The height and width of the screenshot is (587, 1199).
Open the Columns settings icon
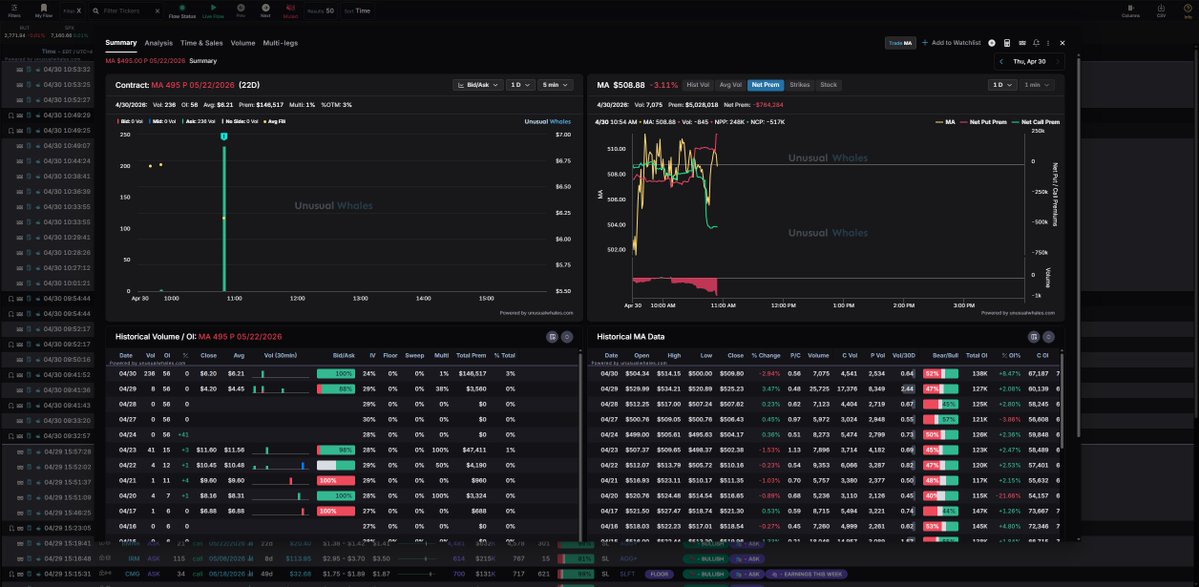[1130, 8]
